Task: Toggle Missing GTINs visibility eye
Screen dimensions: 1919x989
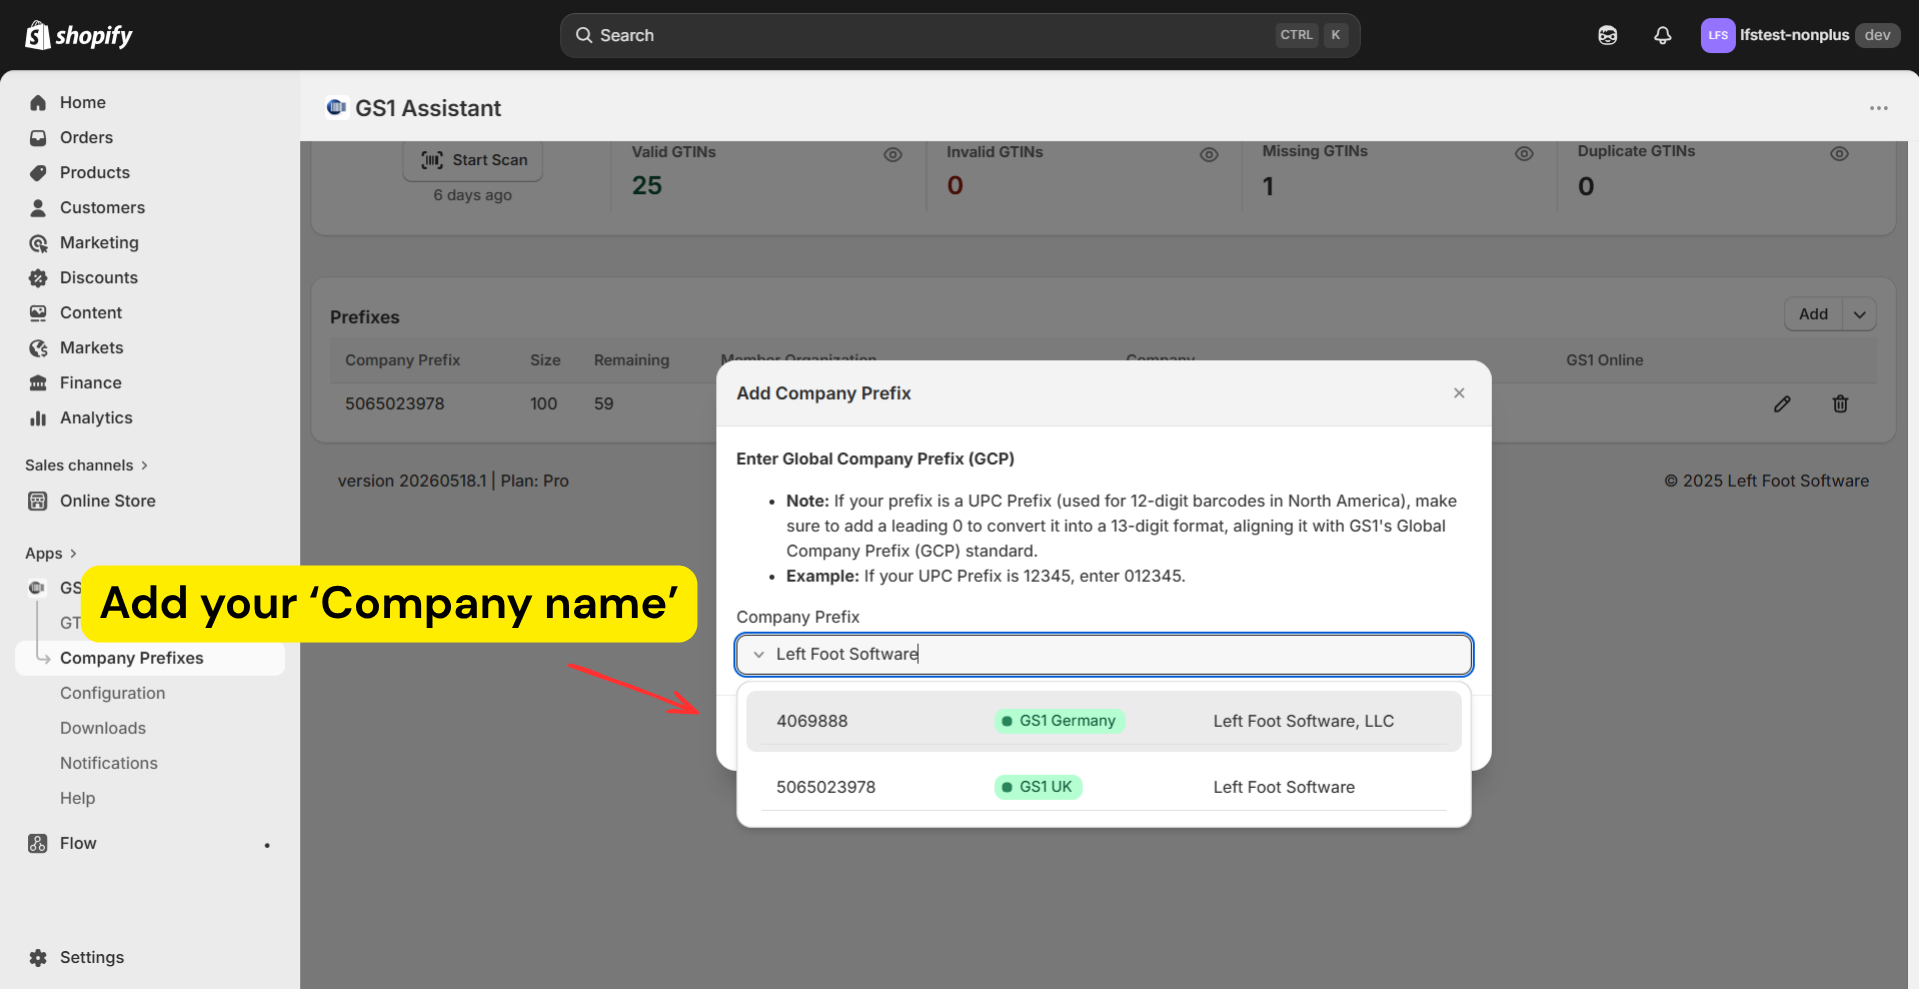Action: (1524, 153)
